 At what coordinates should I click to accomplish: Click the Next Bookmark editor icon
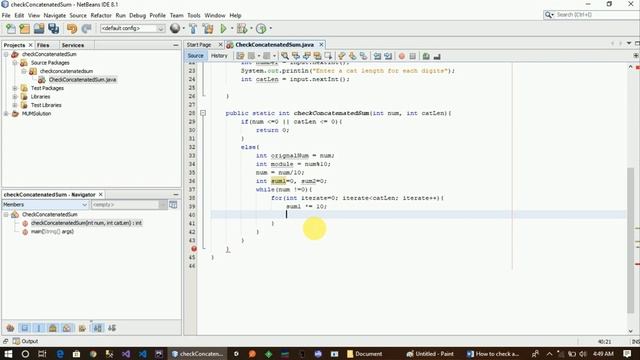click(352, 56)
